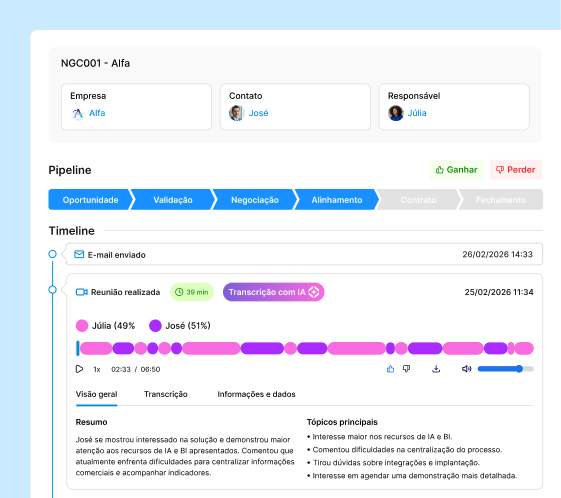The height and width of the screenshot is (498, 561).
Task: Click Júlia's avatar photo
Action: point(396,113)
